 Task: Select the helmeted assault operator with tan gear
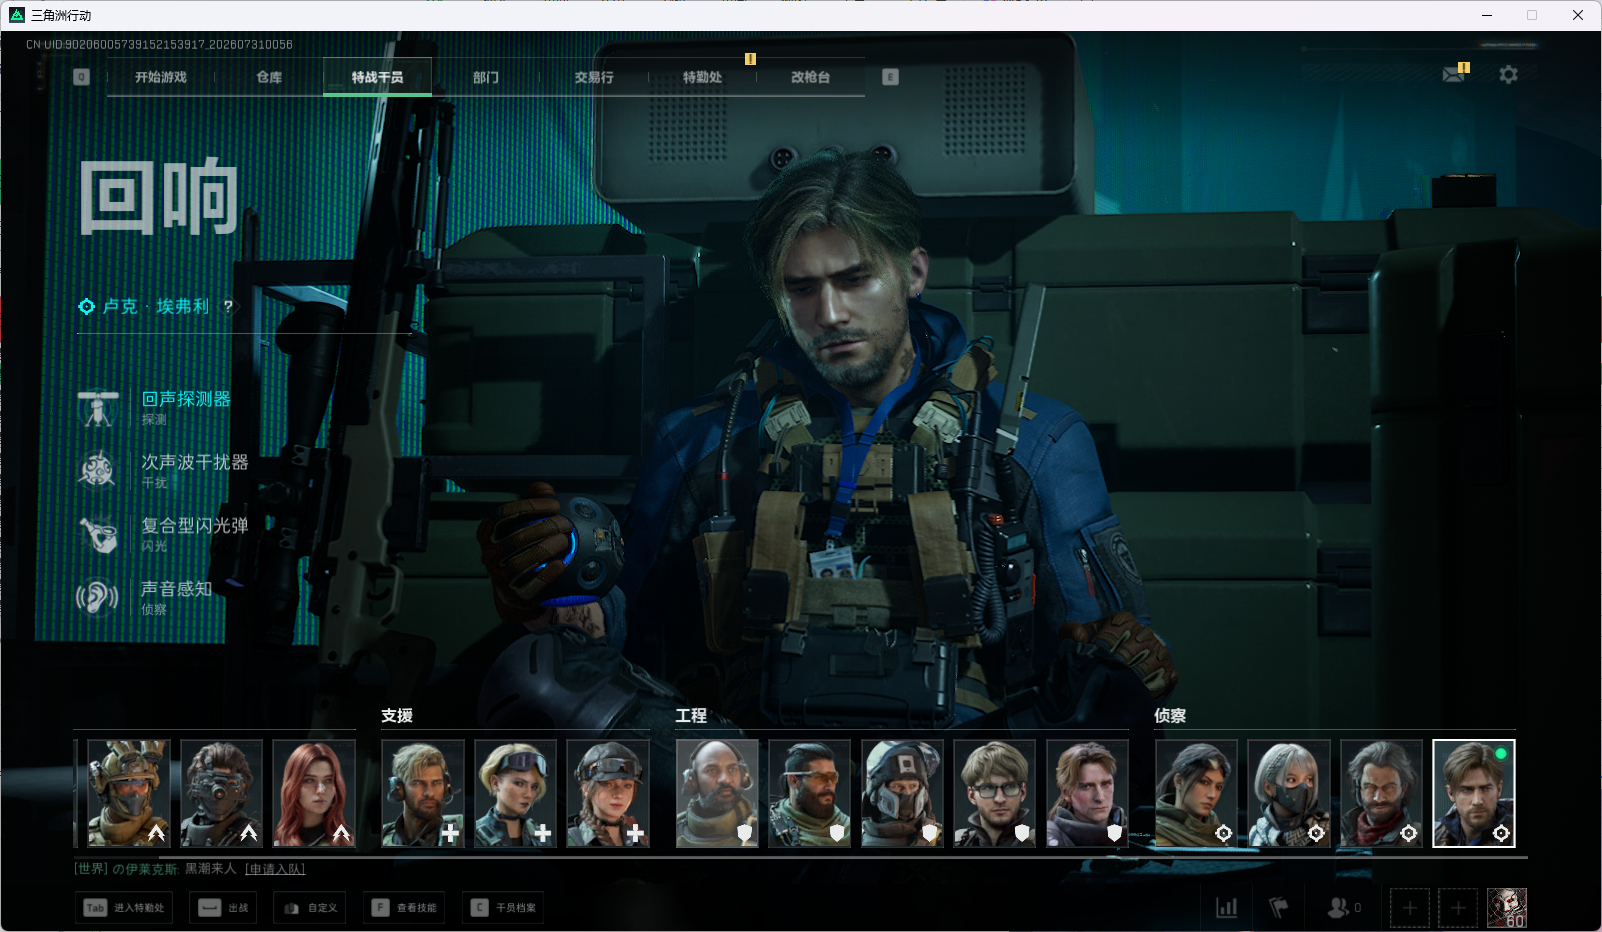pos(129,794)
